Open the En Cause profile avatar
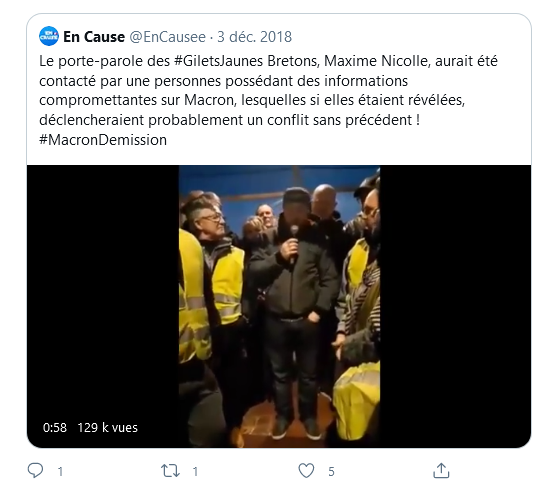Viewport: 548px width, 492px height. tap(49, 36)
